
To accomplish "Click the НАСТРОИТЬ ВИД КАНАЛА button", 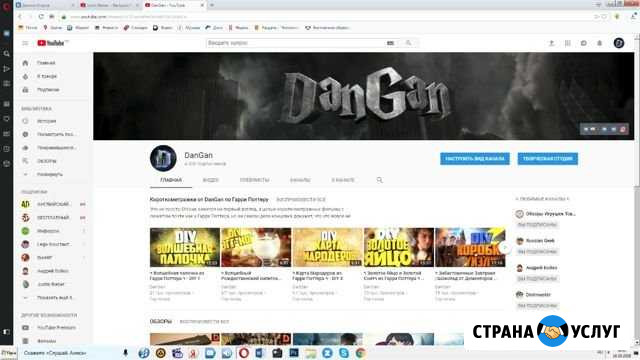I will (475, 159).
